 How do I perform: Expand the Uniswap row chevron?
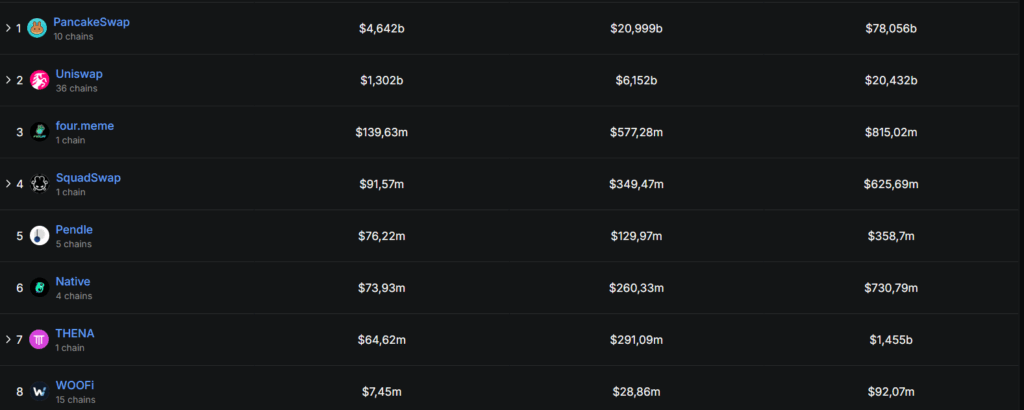[x=8, y=80]
